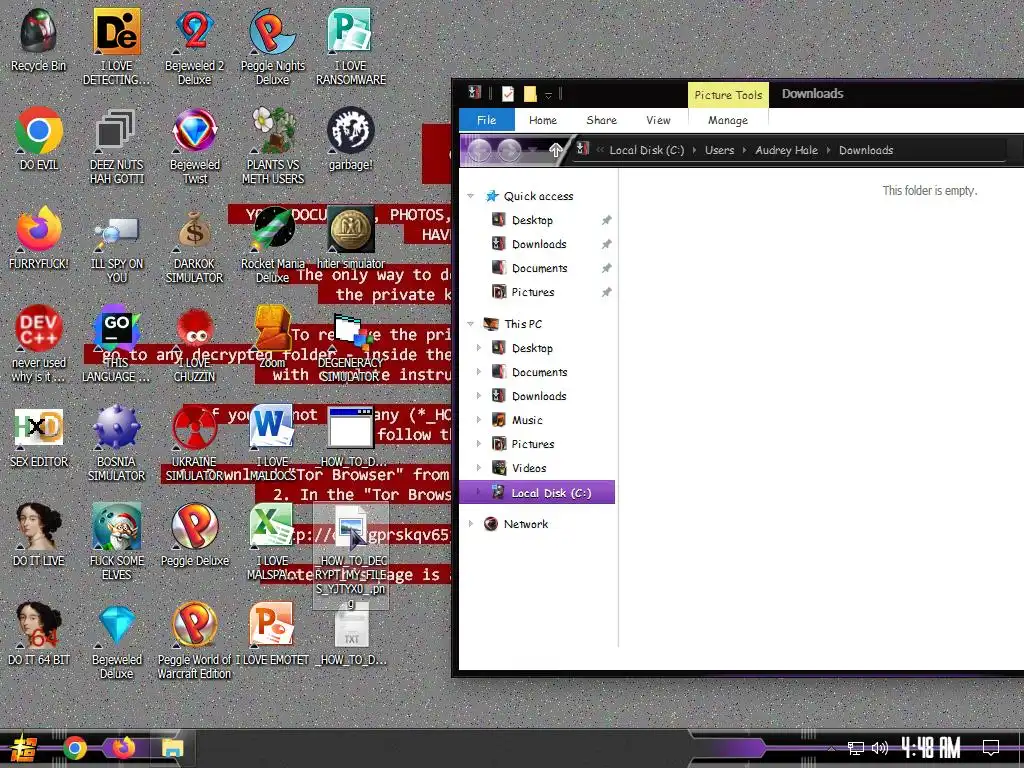This screenshot has height=768, width=1024.
Task: Click 'Audrey Hale' breadcrumb in address bar
Action: [786, 150]
